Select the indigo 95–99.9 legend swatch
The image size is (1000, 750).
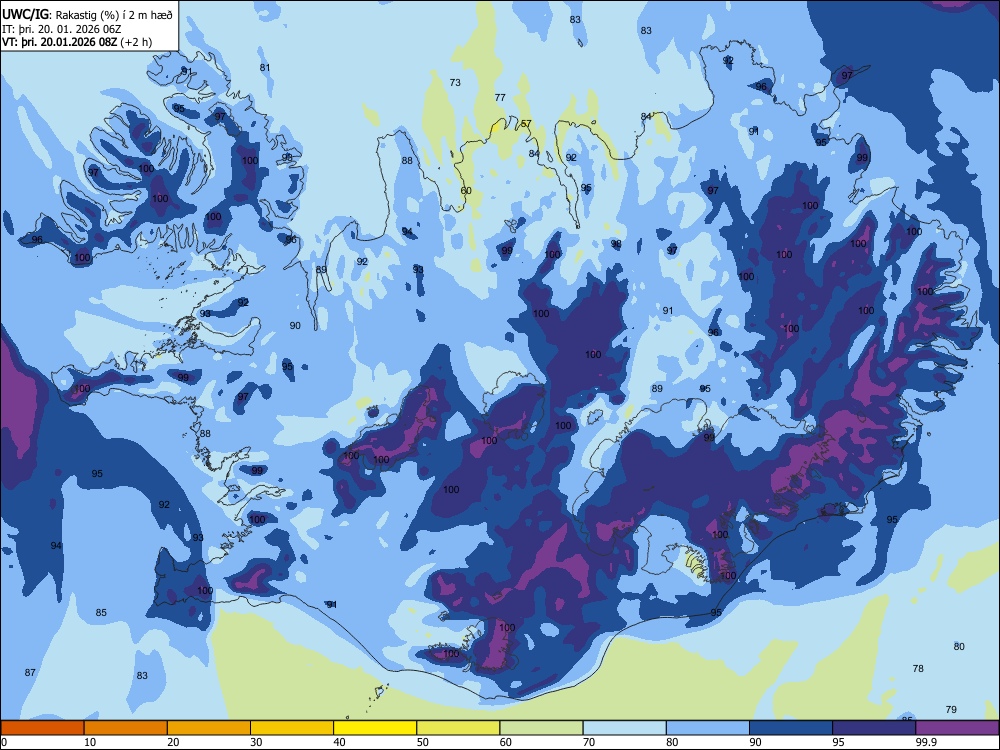[x=874, y=728]
